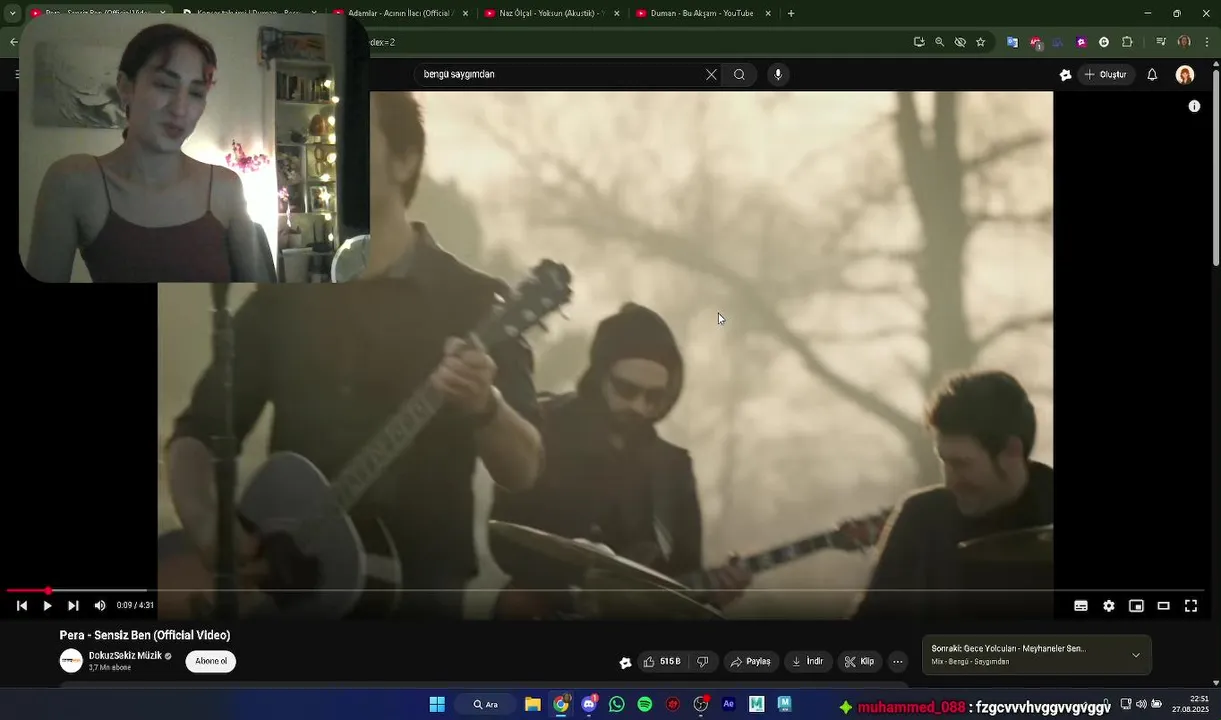Click the sparkle icon beside Oluştur

(x=1066, y=74)
